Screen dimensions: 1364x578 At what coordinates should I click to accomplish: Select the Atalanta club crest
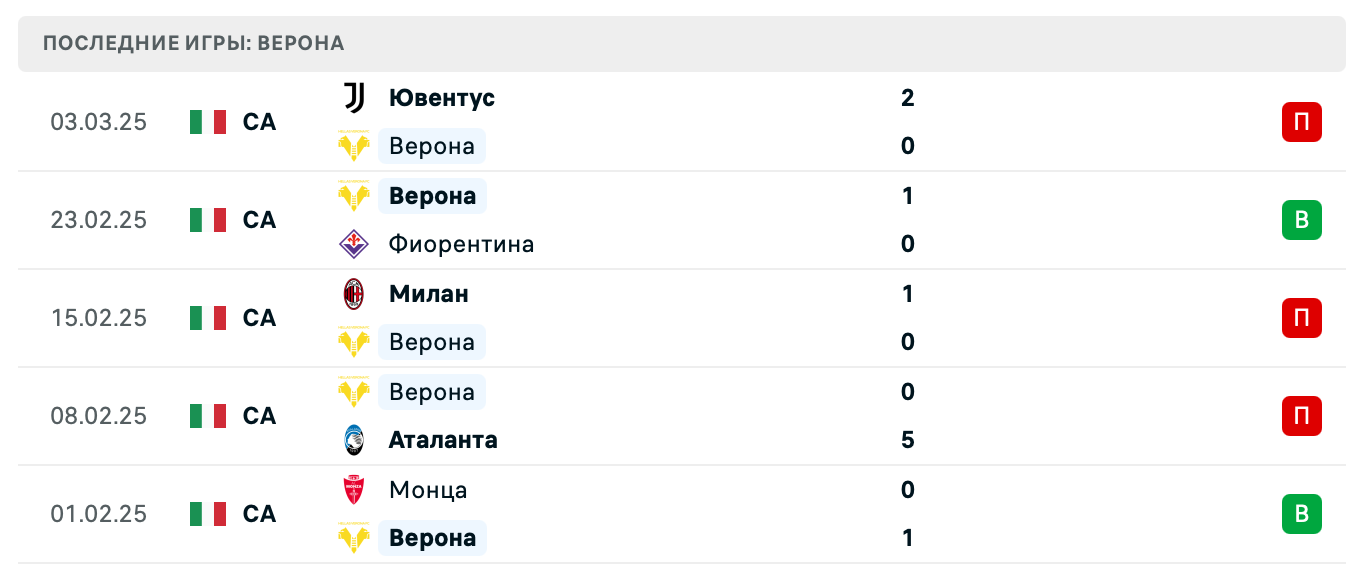[x=353, y=440]
